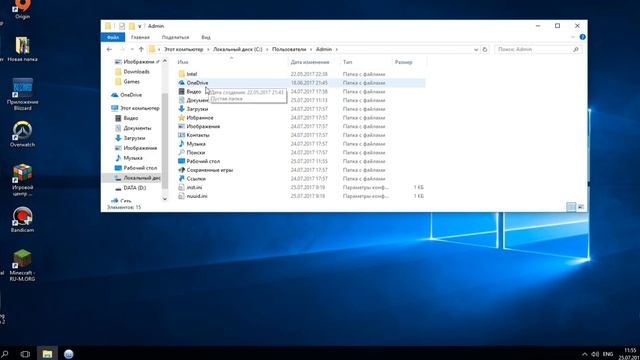Switch to details view layout icon
Viewport: 640px width, 360px height.
(x=571, y=207)
